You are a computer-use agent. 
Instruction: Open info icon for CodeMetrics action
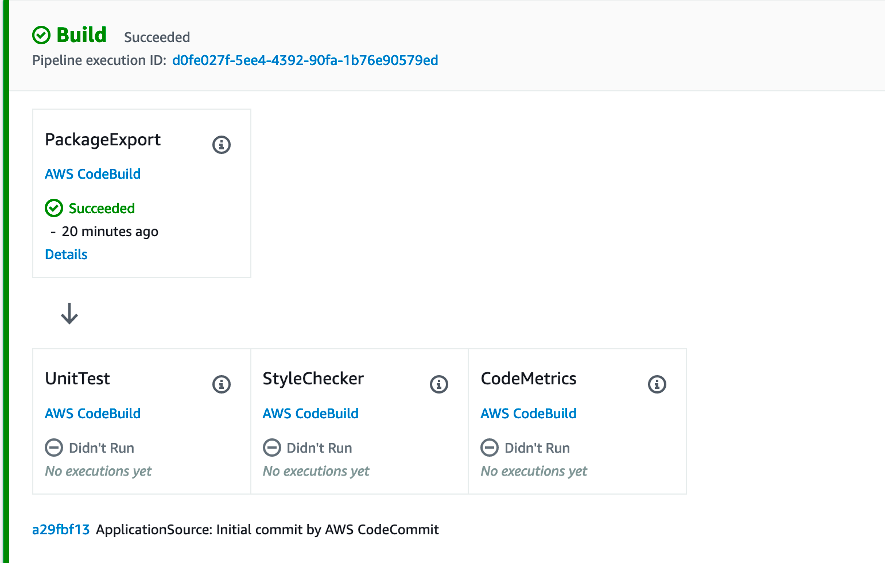pos(657,384)
